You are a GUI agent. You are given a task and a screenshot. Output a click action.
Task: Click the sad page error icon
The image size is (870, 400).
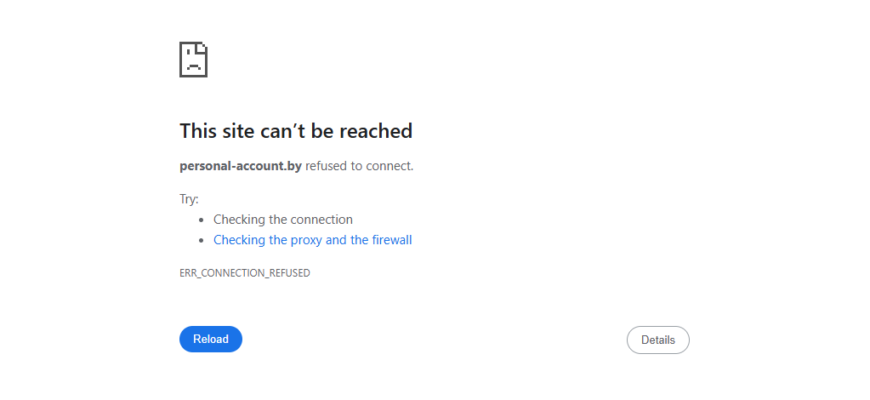[x=193, y=59]
